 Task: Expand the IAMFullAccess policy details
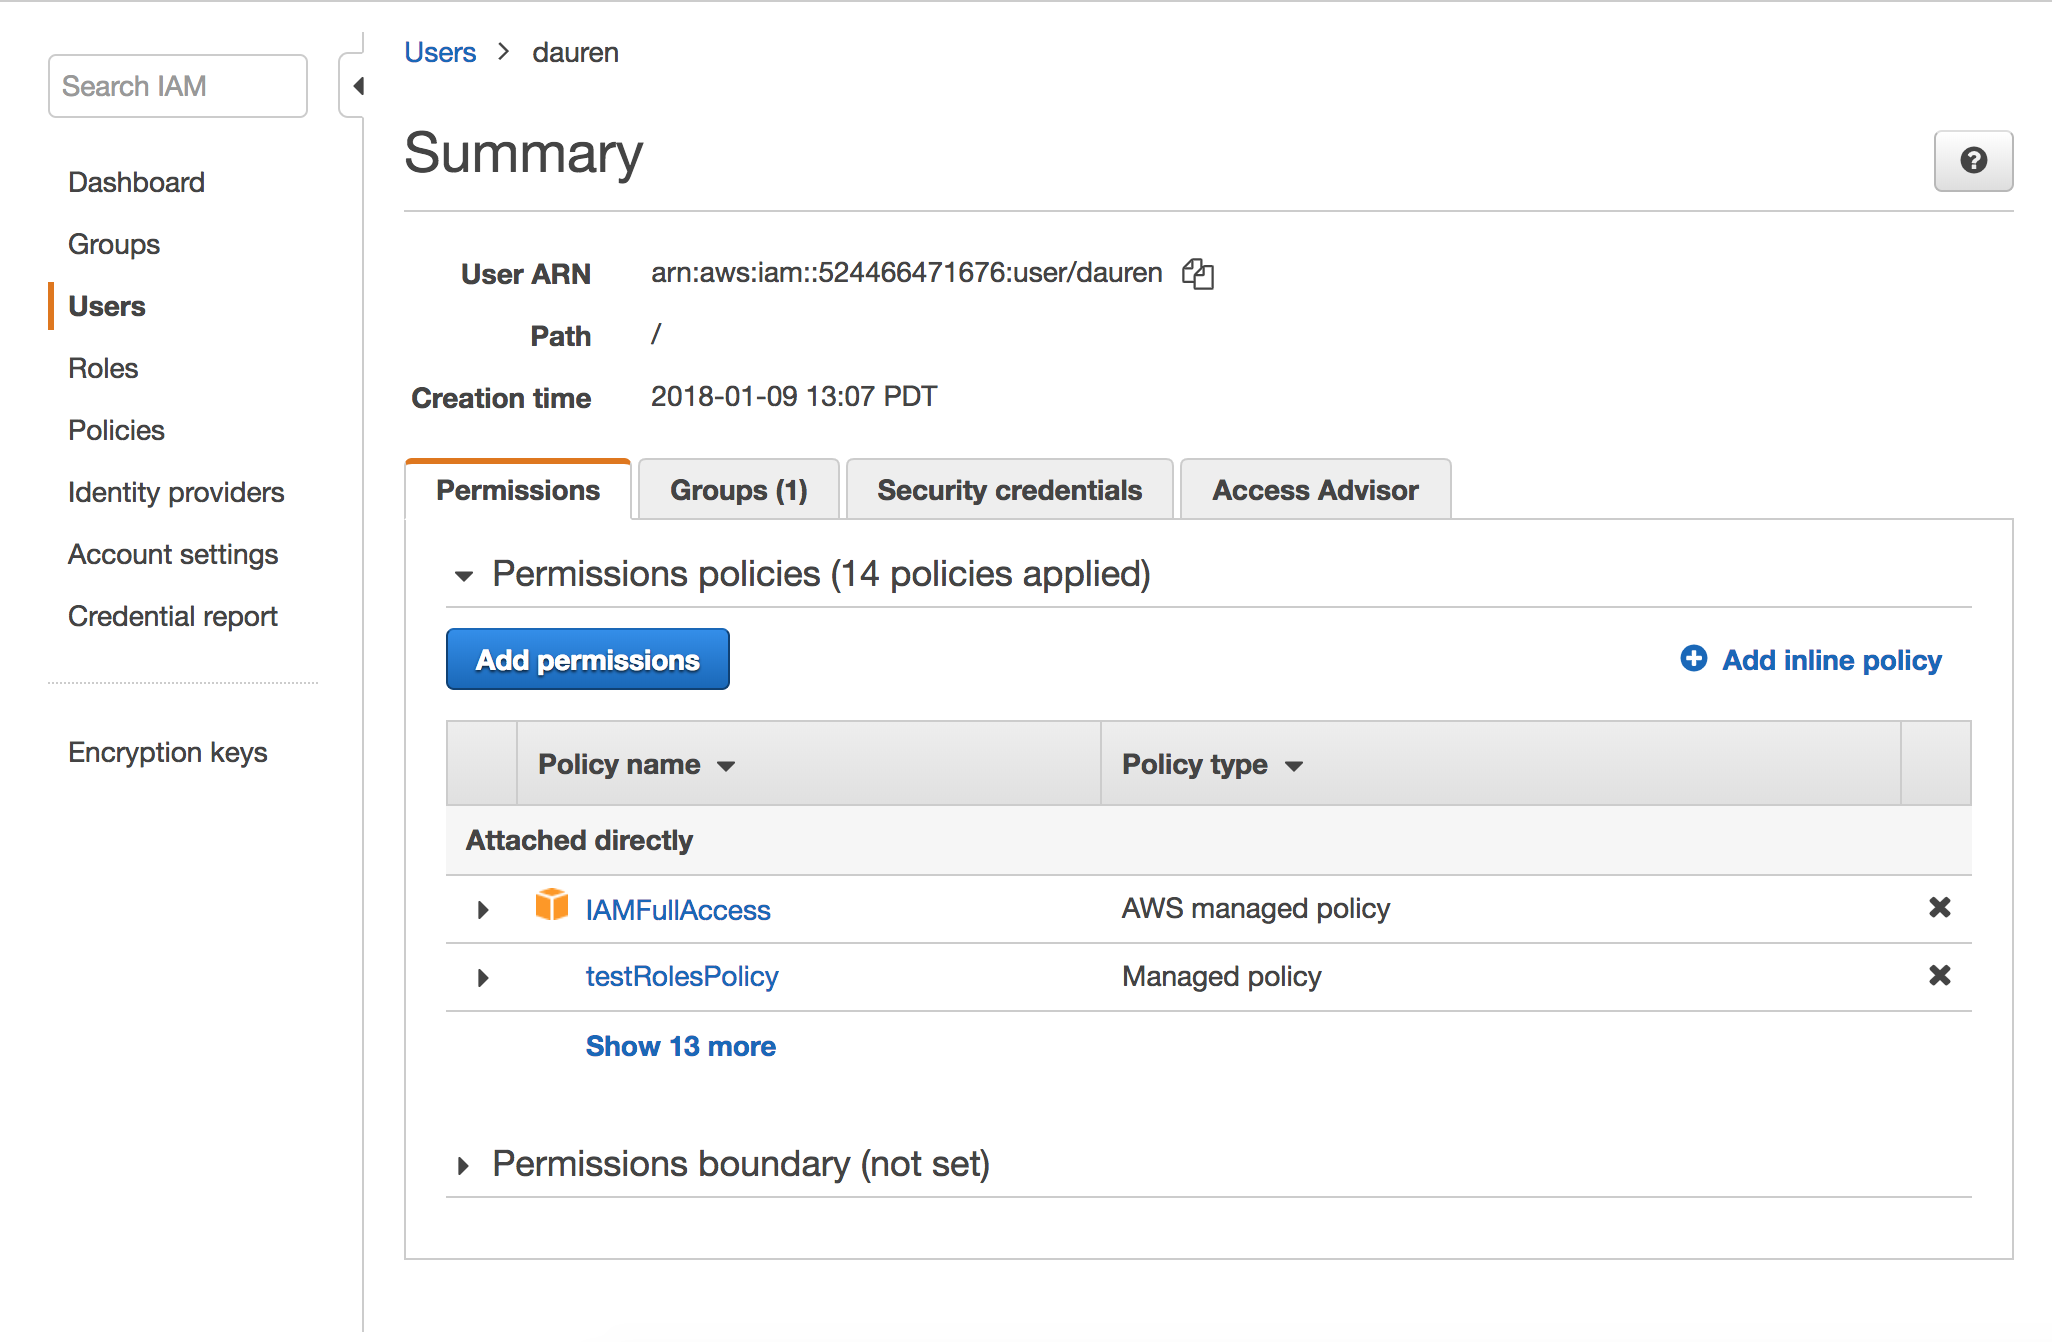[483, 909]
